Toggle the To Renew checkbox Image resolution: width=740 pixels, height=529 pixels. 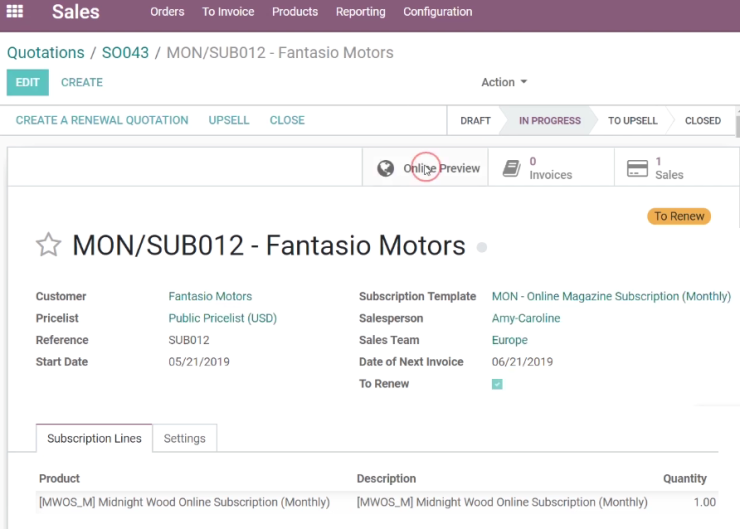pos(497,384)
